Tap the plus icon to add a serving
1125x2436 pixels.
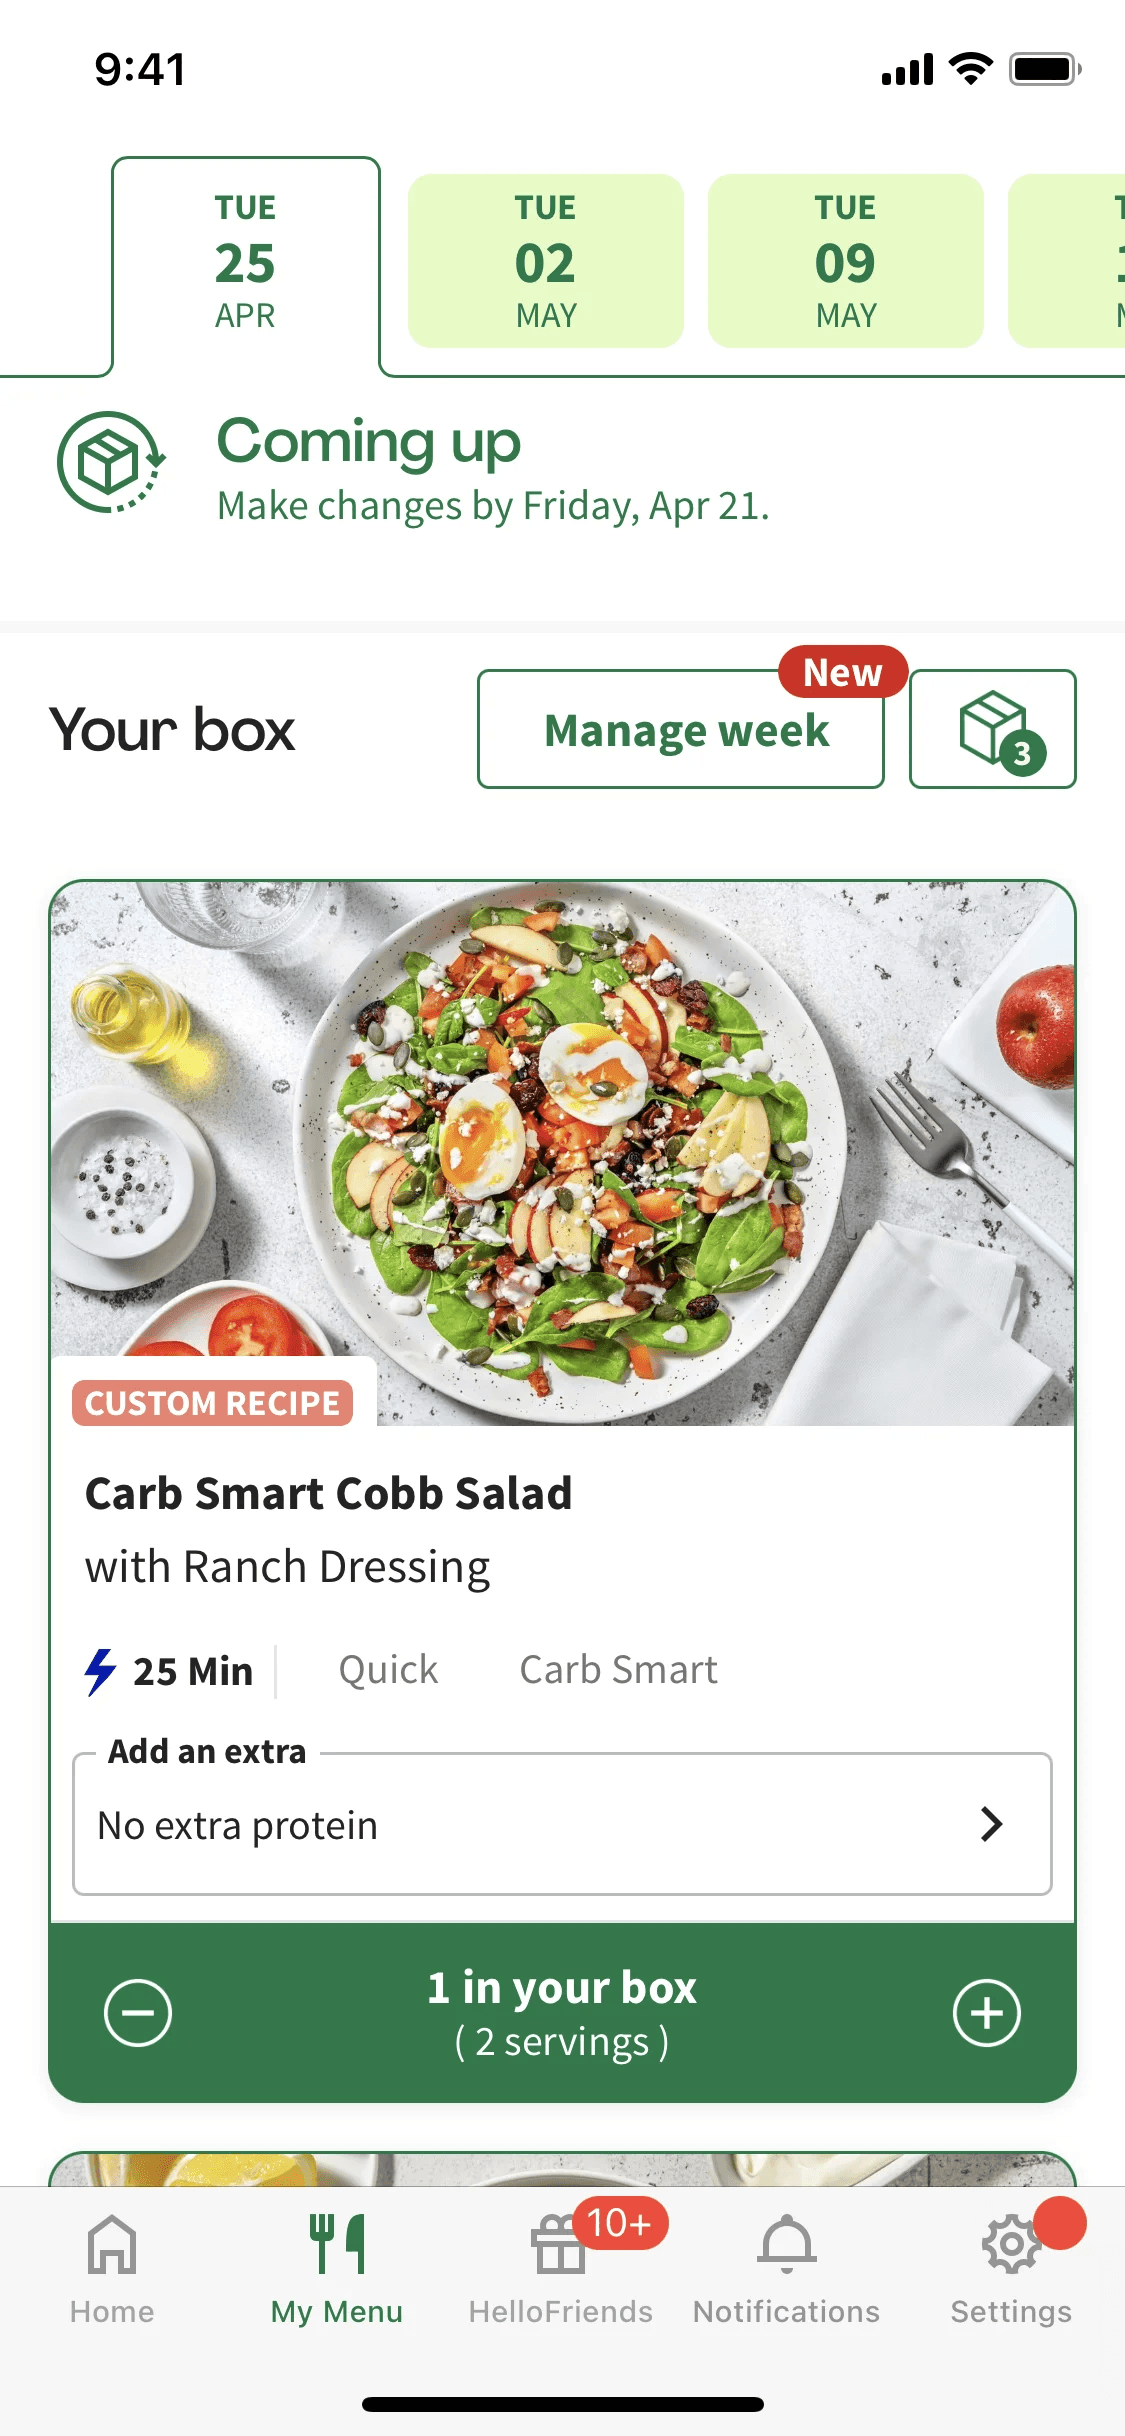(x=986, y=2012)
